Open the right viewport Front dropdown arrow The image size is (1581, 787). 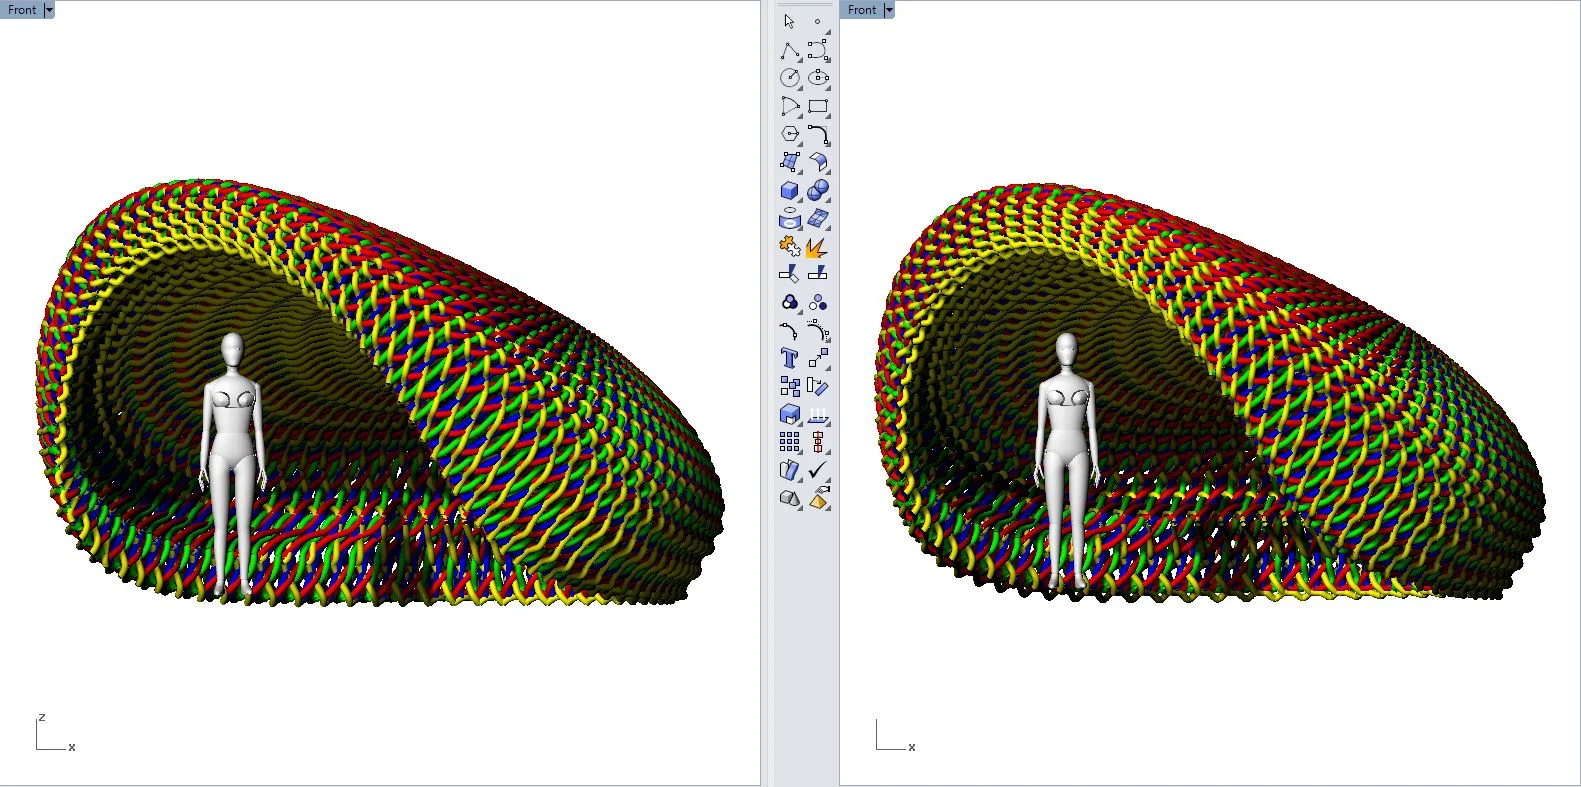click(x=889, y=10)
